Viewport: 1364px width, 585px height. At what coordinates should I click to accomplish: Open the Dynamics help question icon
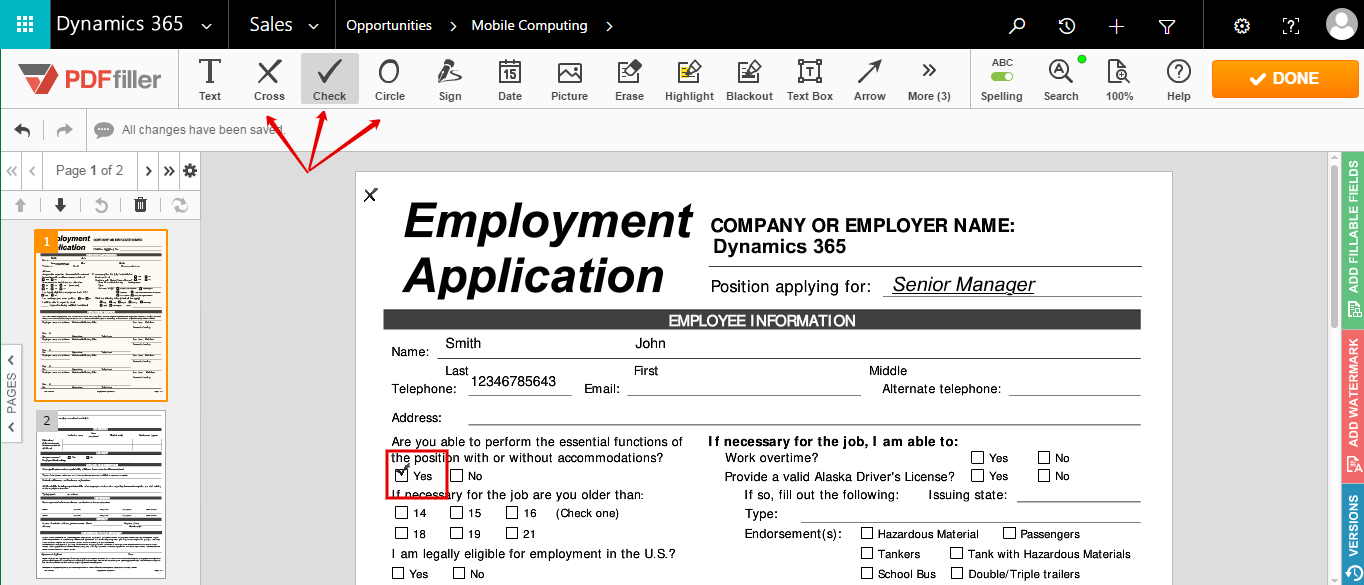pos(1291,26)
